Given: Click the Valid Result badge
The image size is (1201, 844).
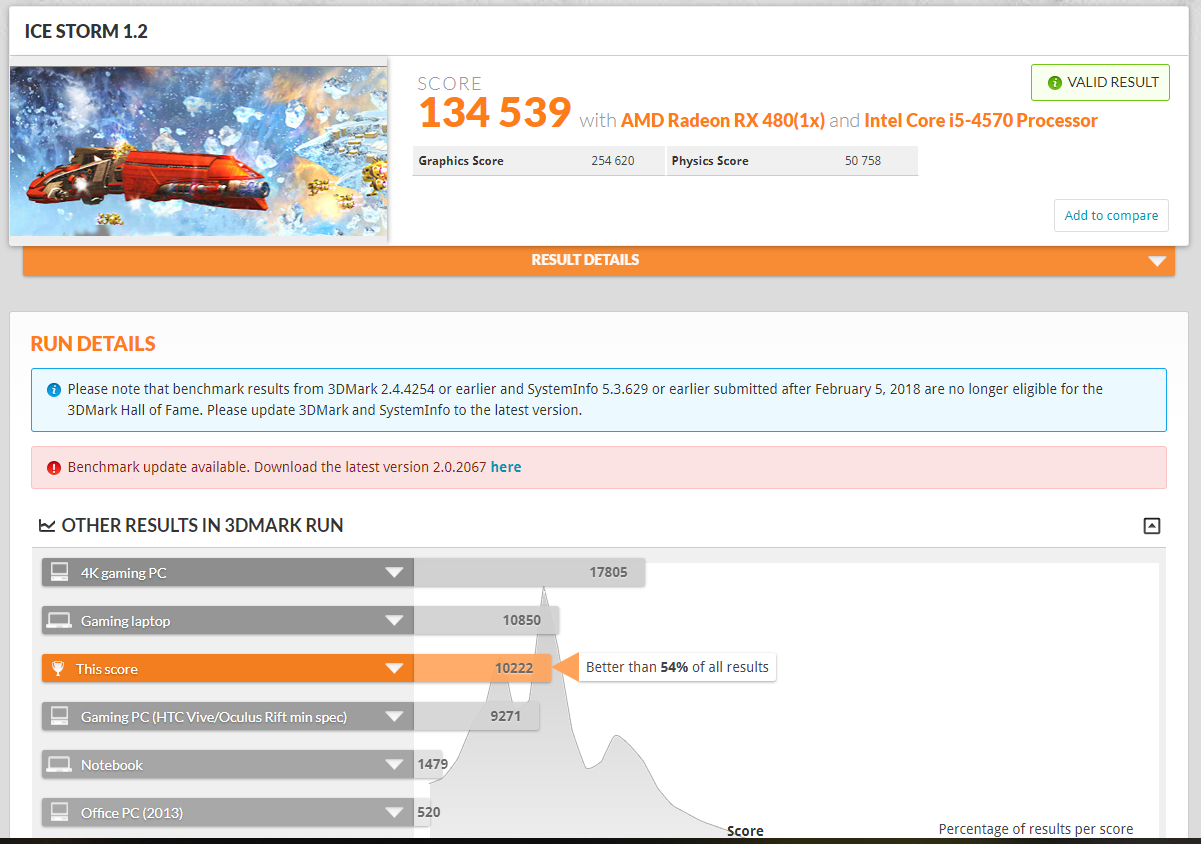Looking at the screenshot, I should pos(1100,83).
